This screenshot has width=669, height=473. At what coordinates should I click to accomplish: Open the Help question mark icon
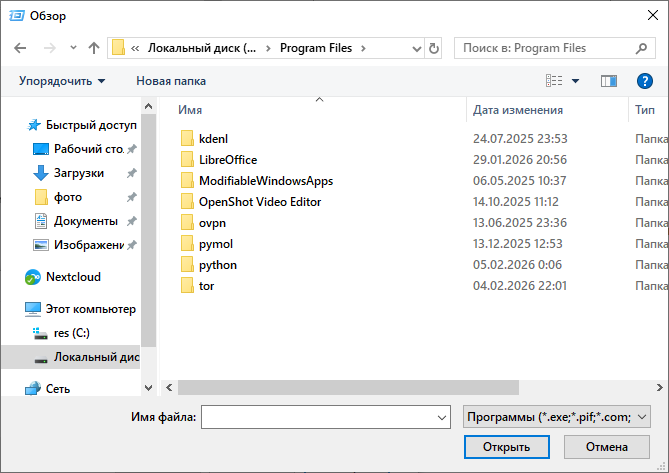pos(644,80)
